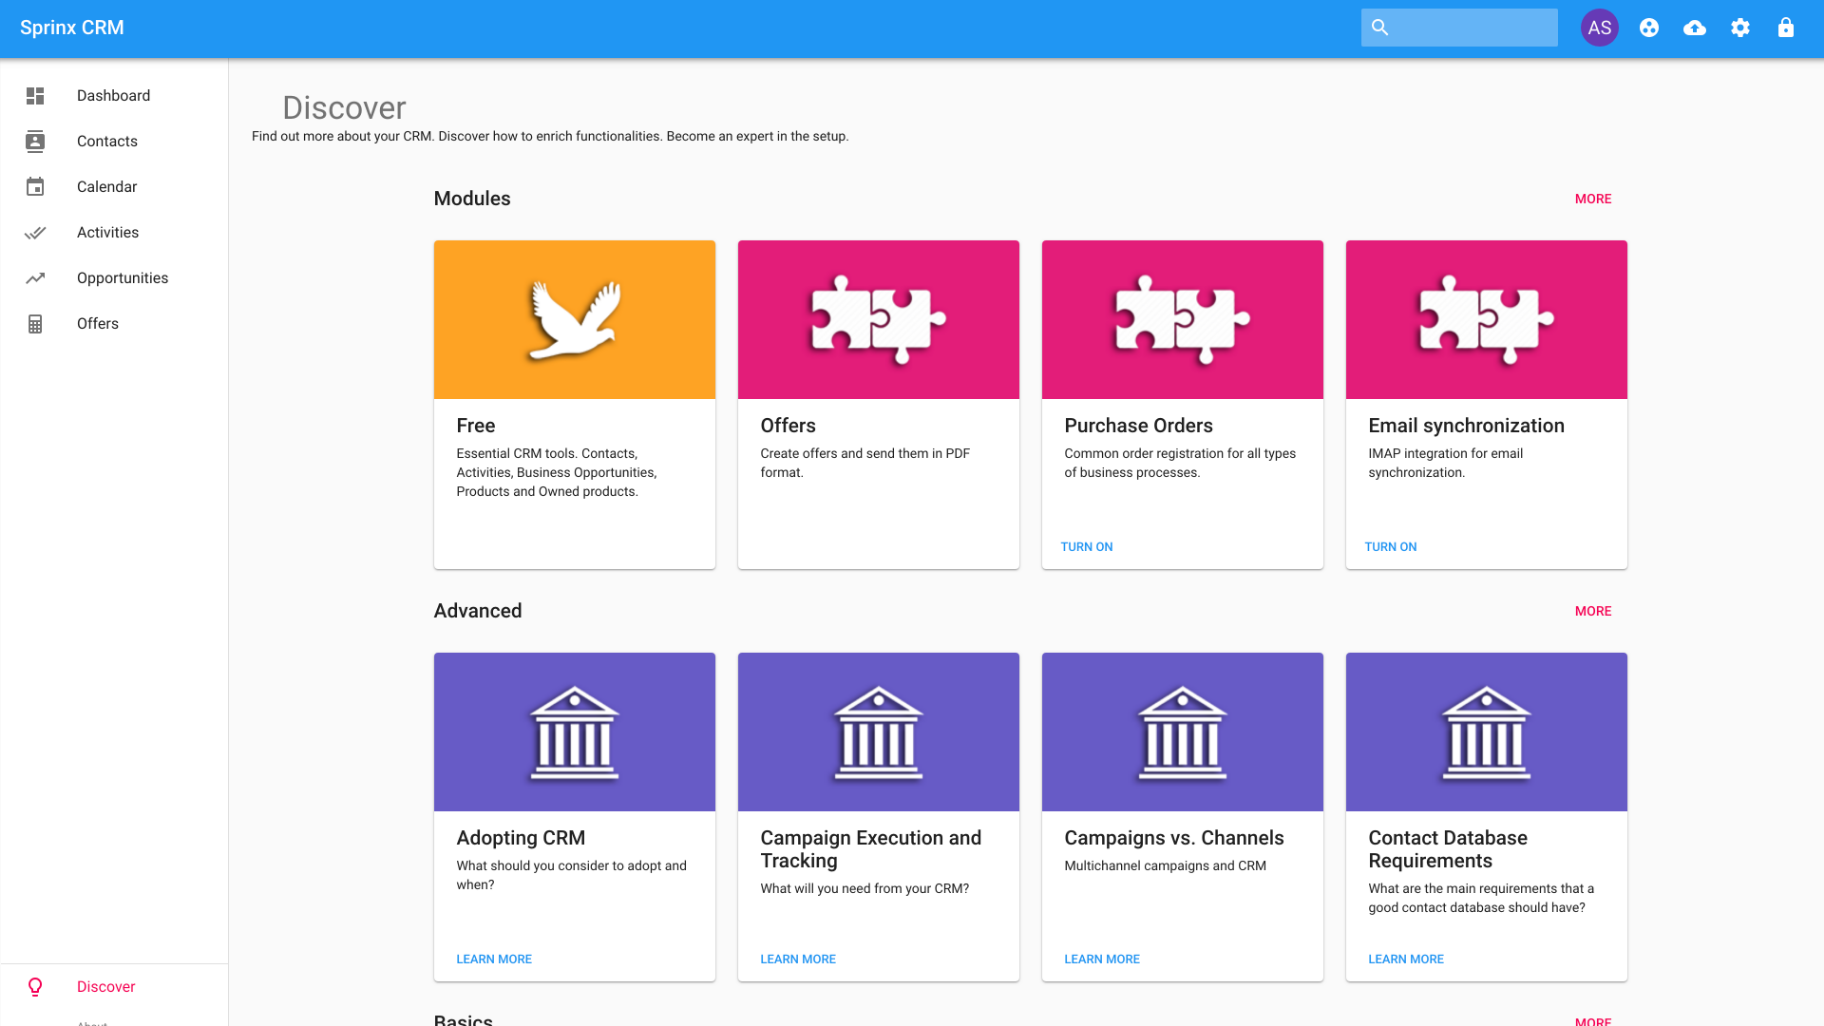
Task: Open the Offers calculator icon
Action: (35, 324)
